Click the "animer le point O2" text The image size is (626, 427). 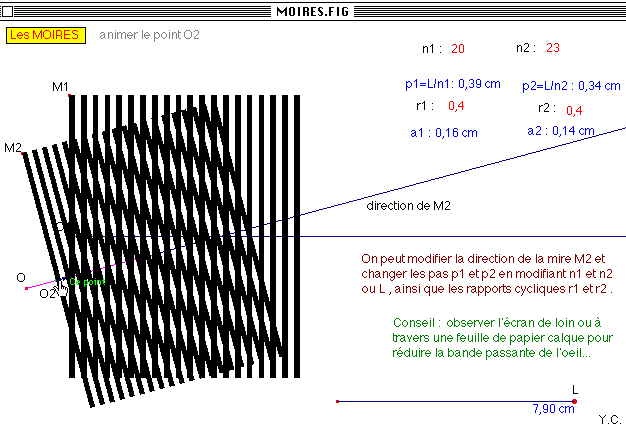(150, 34)
